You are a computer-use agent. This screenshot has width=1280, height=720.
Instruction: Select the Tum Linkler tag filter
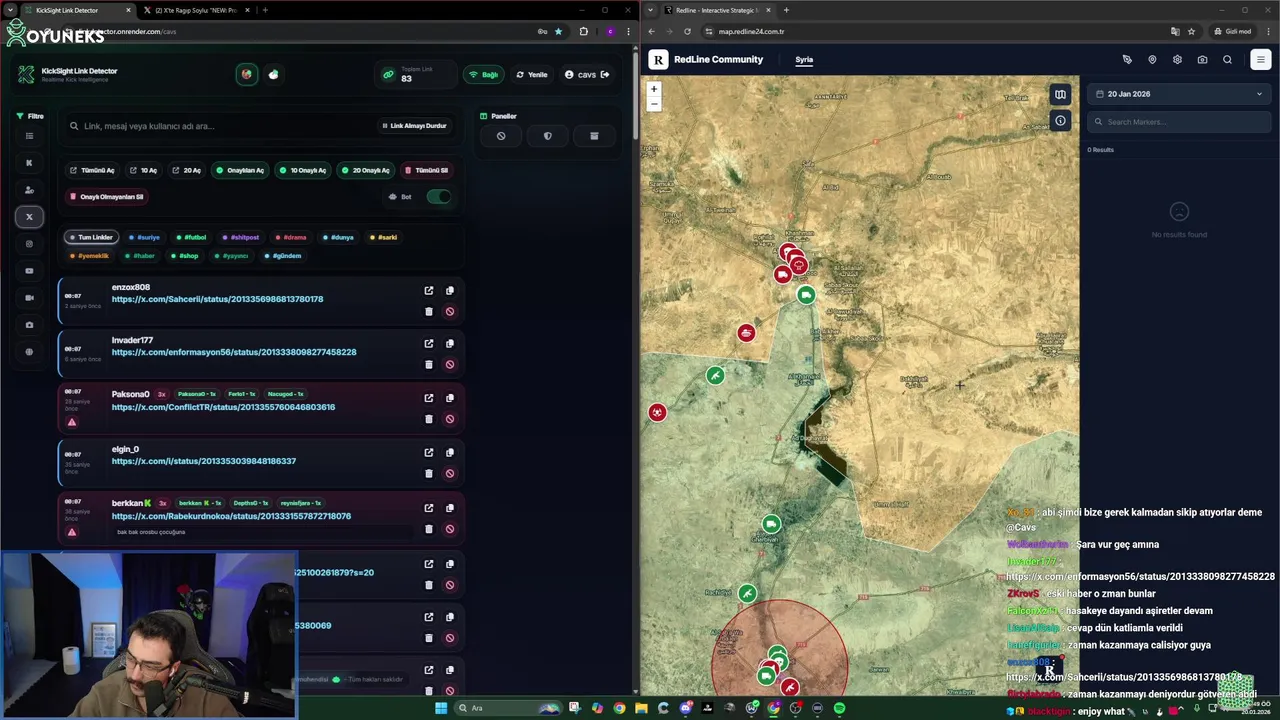[x=91, y=237]
